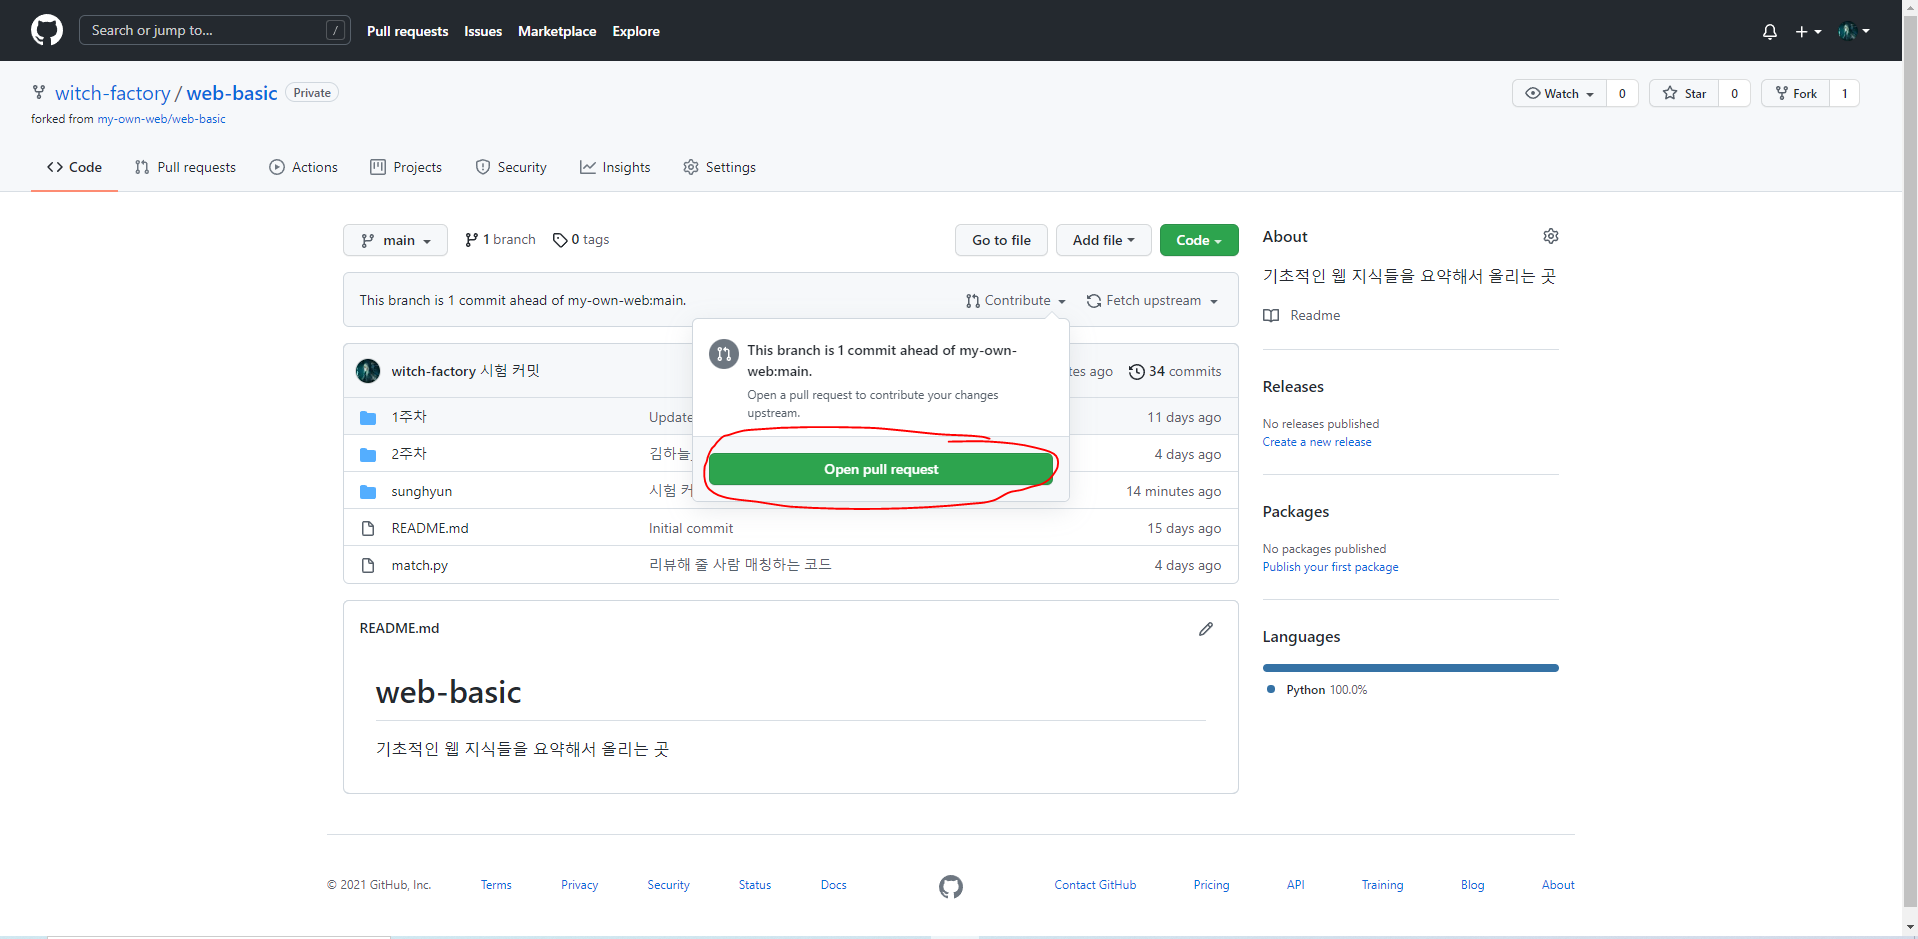The width and height of the screenshot is (1918, 939).
Task: Star this repository
Action: (x=1685, y=93)
